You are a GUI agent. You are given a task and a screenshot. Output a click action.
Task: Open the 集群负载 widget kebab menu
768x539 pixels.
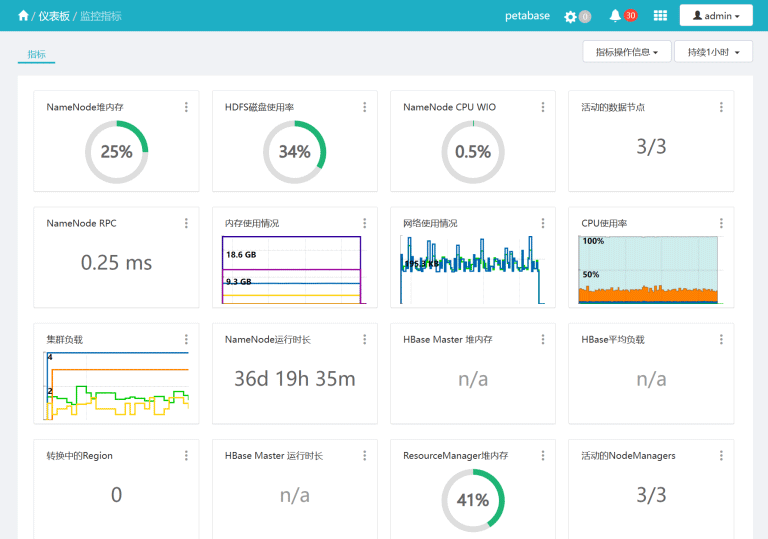point(186,339)
